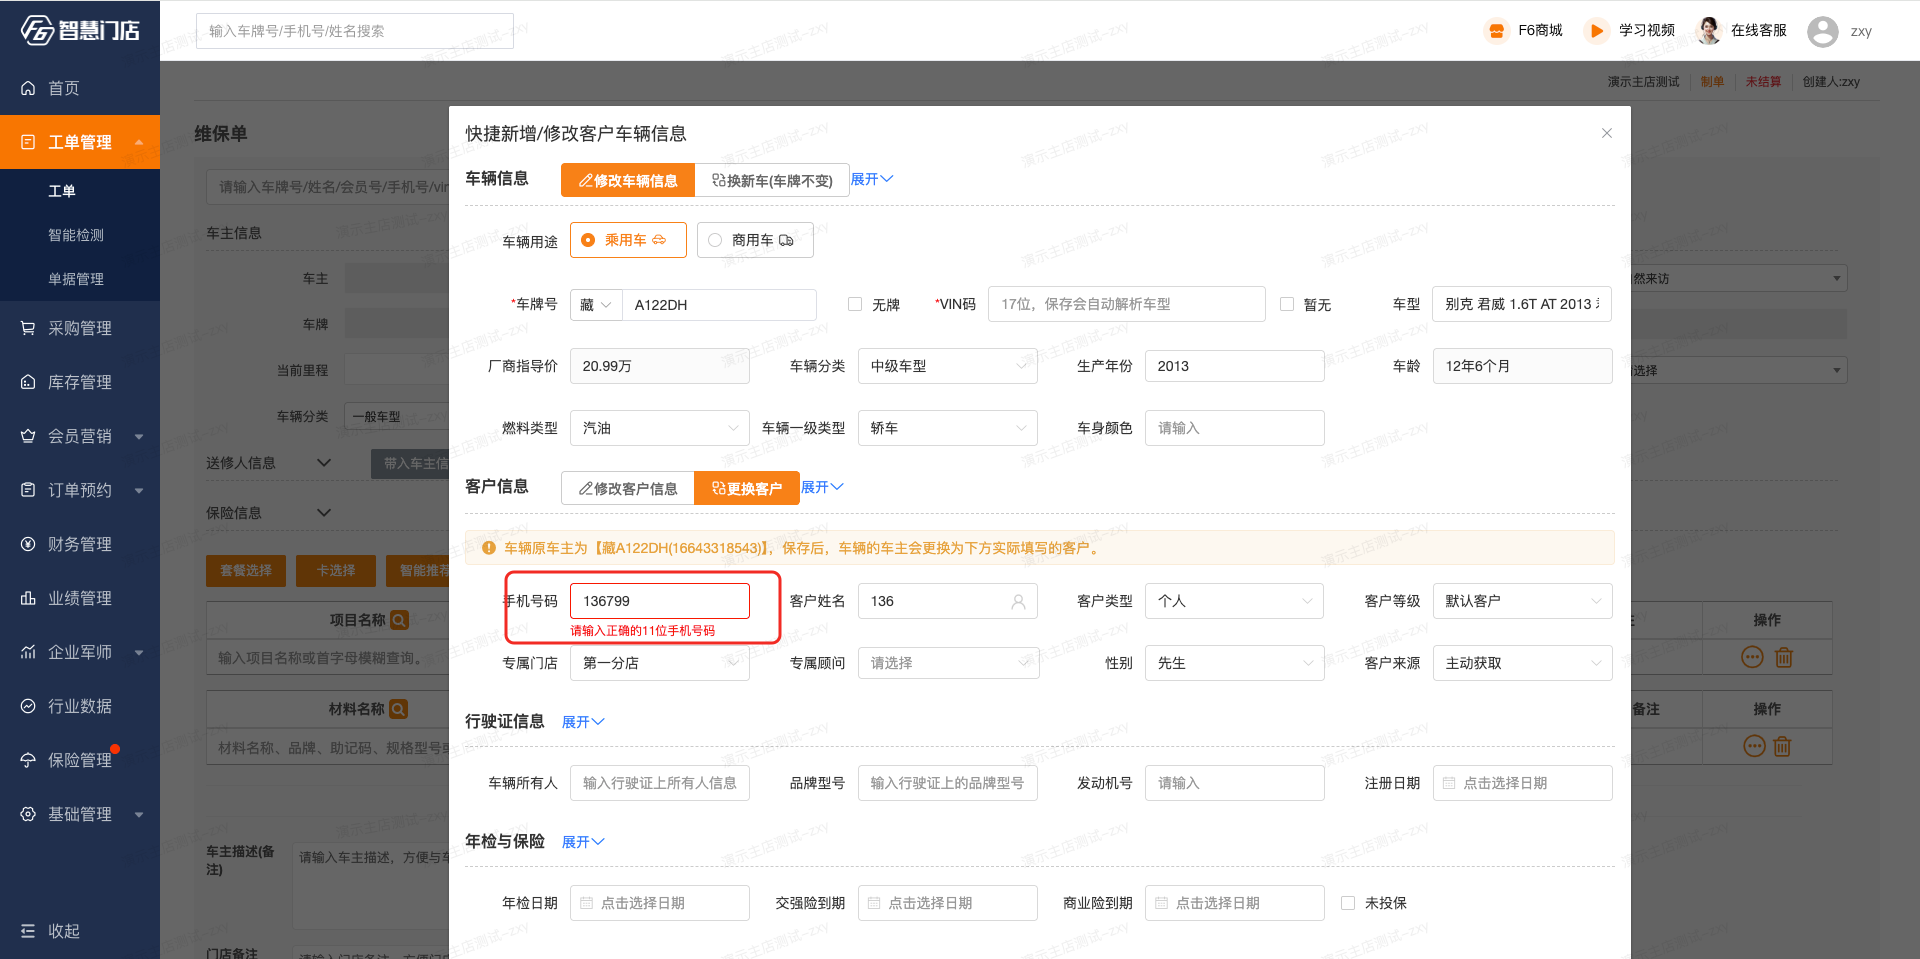Click the calendar icon in 年检日期 field
The image size is (1920, 959).
[x=587, y=903]
